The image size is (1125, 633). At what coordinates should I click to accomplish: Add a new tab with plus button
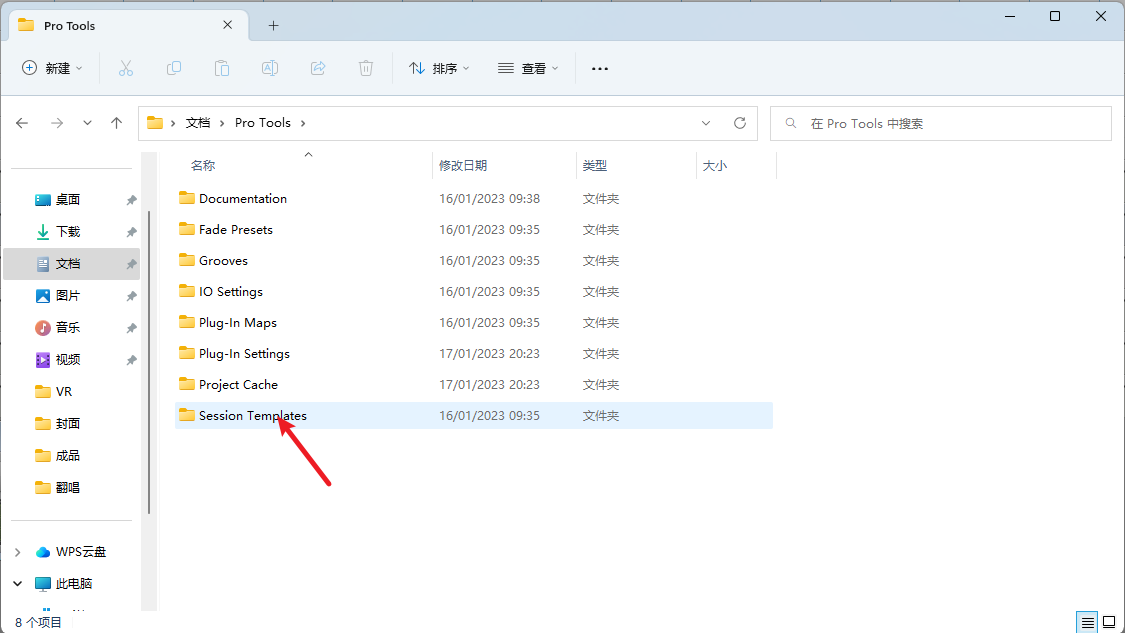click(273, 26)
